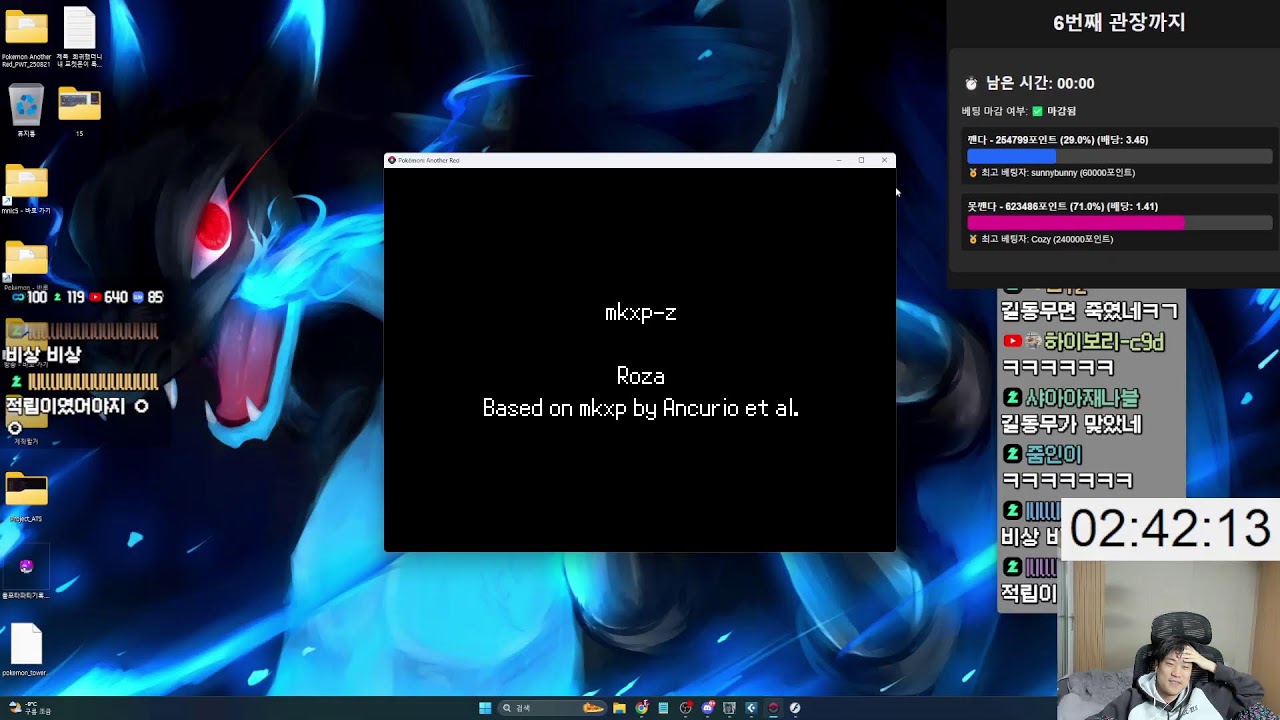Open the weather widget on the taskbar

click(28, 708)
